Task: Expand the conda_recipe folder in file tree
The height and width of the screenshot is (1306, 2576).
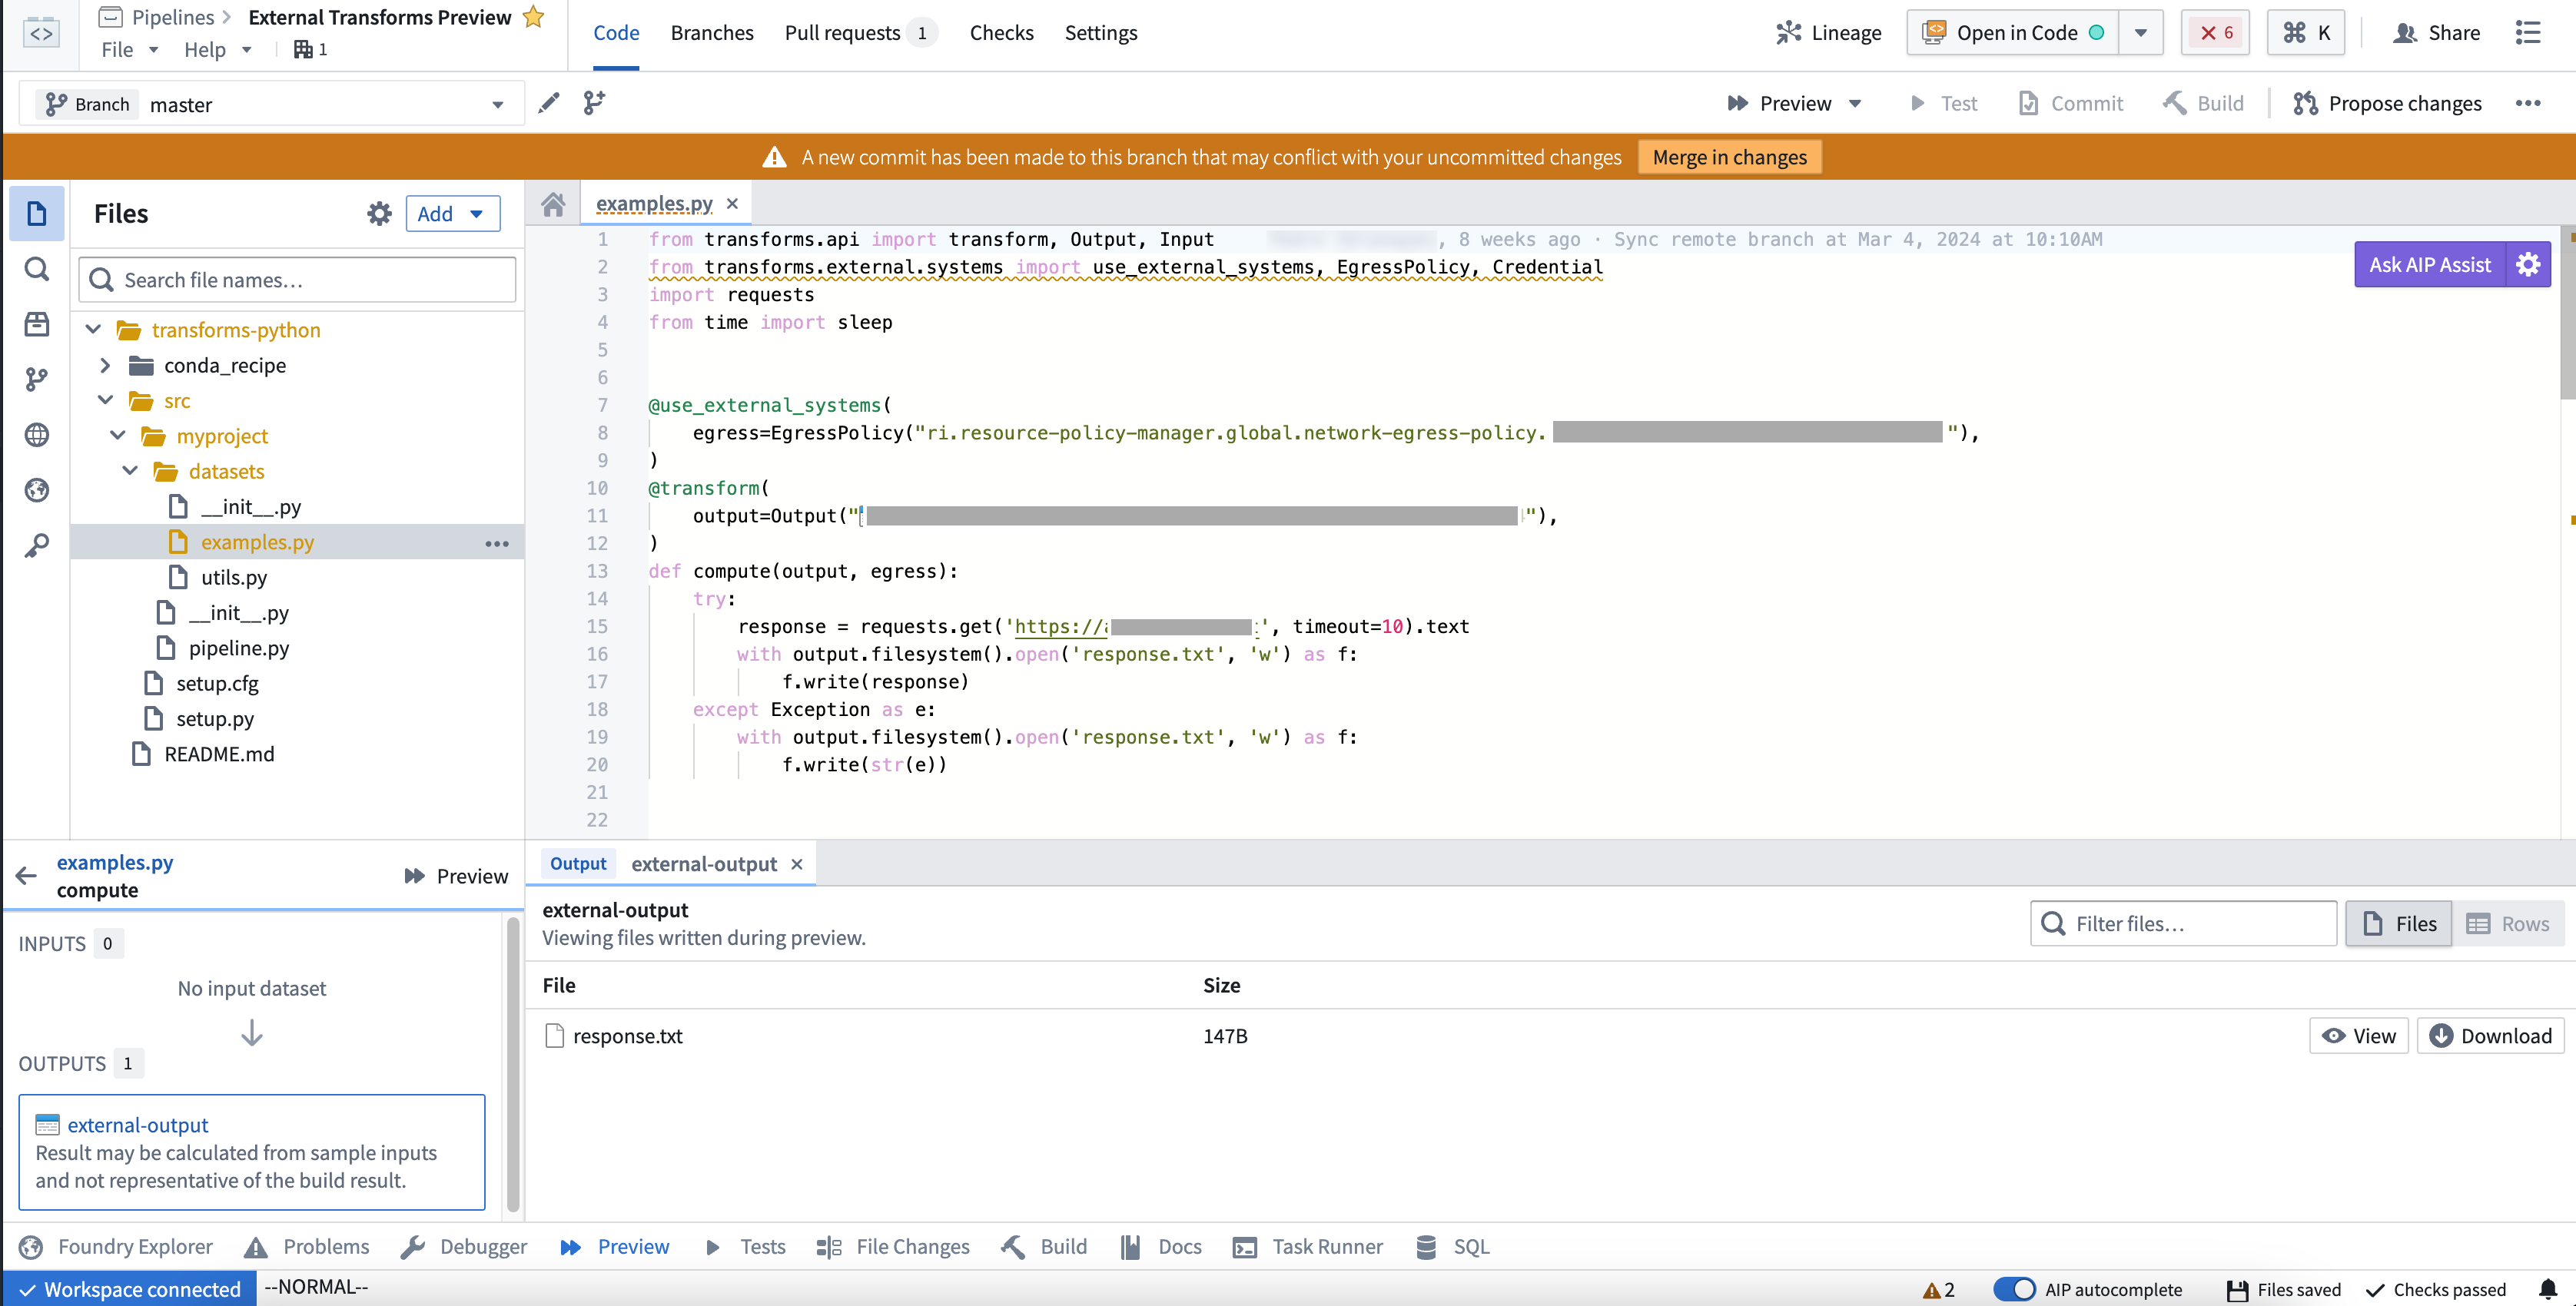Action: [x=105, y=365]
